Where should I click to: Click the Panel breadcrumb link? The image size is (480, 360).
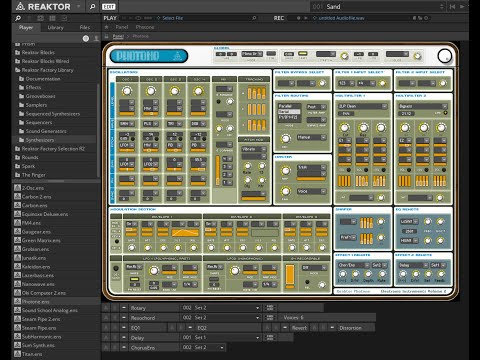(118, 36)
